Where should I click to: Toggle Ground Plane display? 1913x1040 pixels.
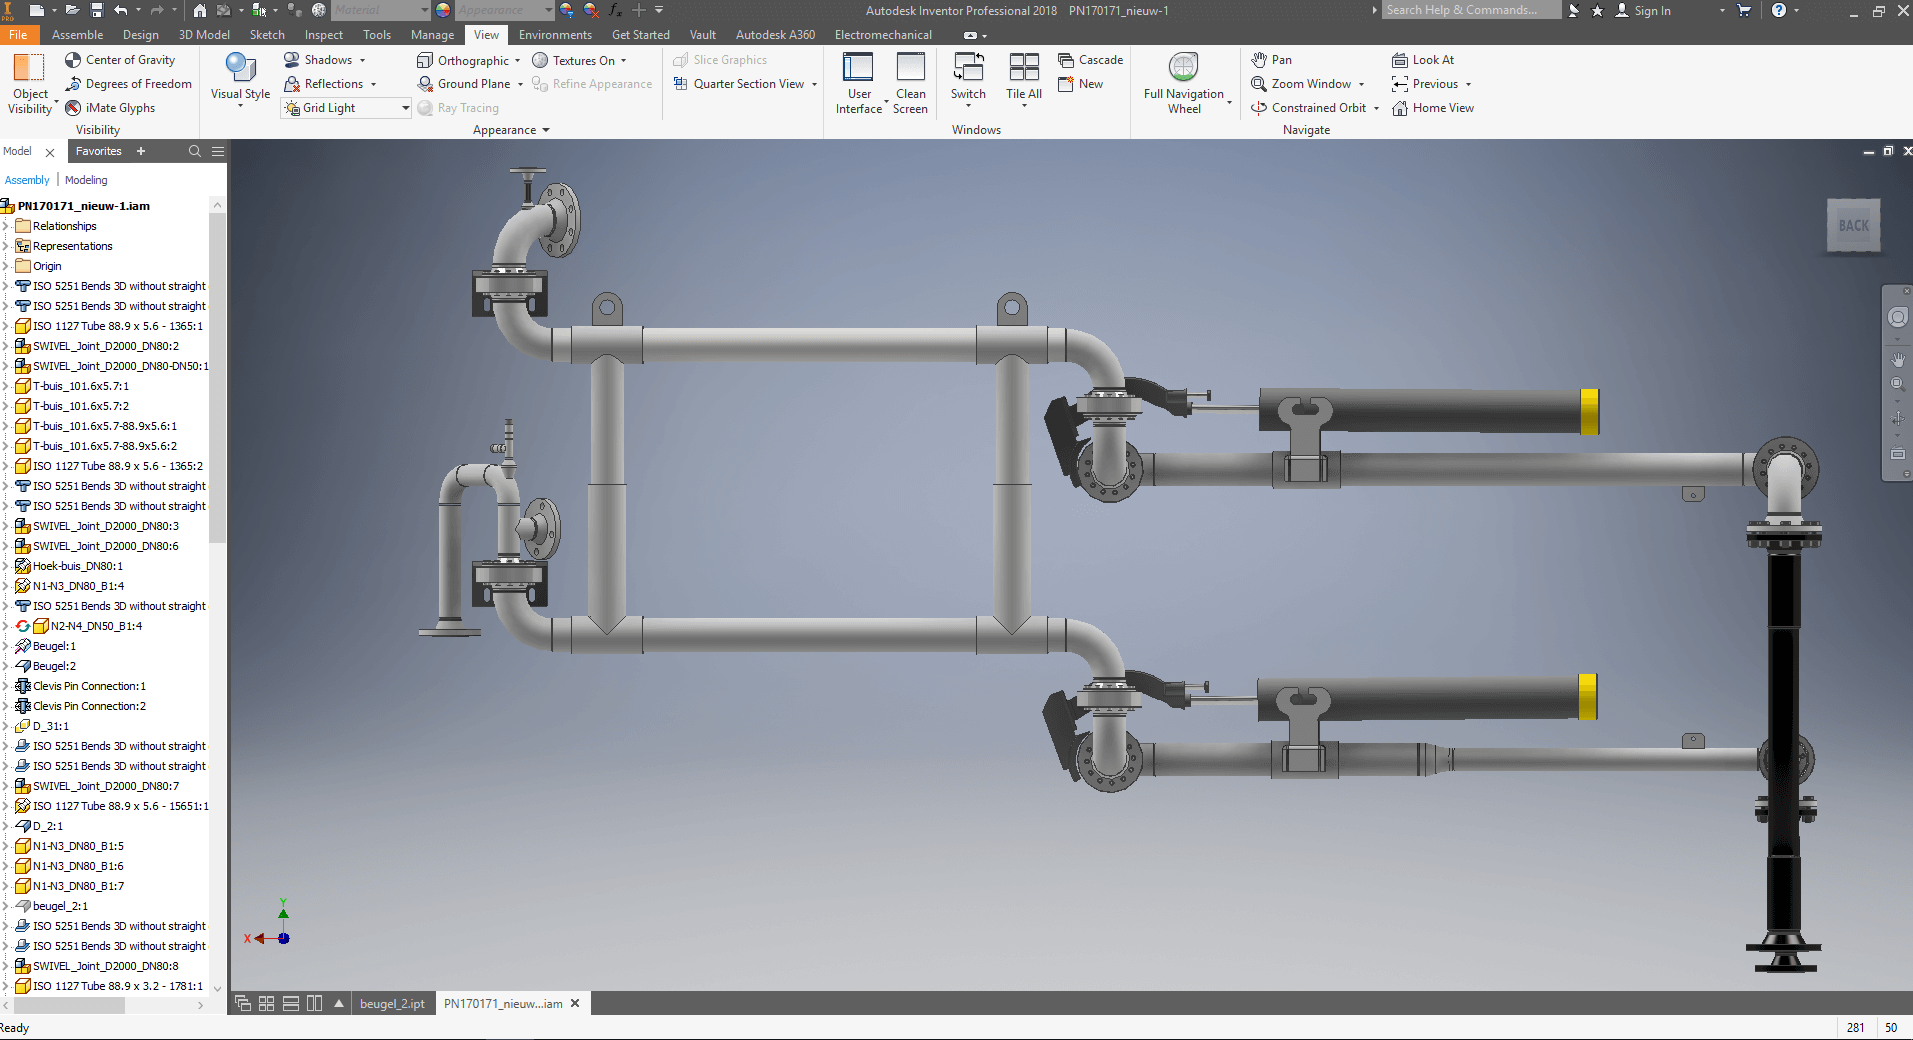click(x=464, y=84)
